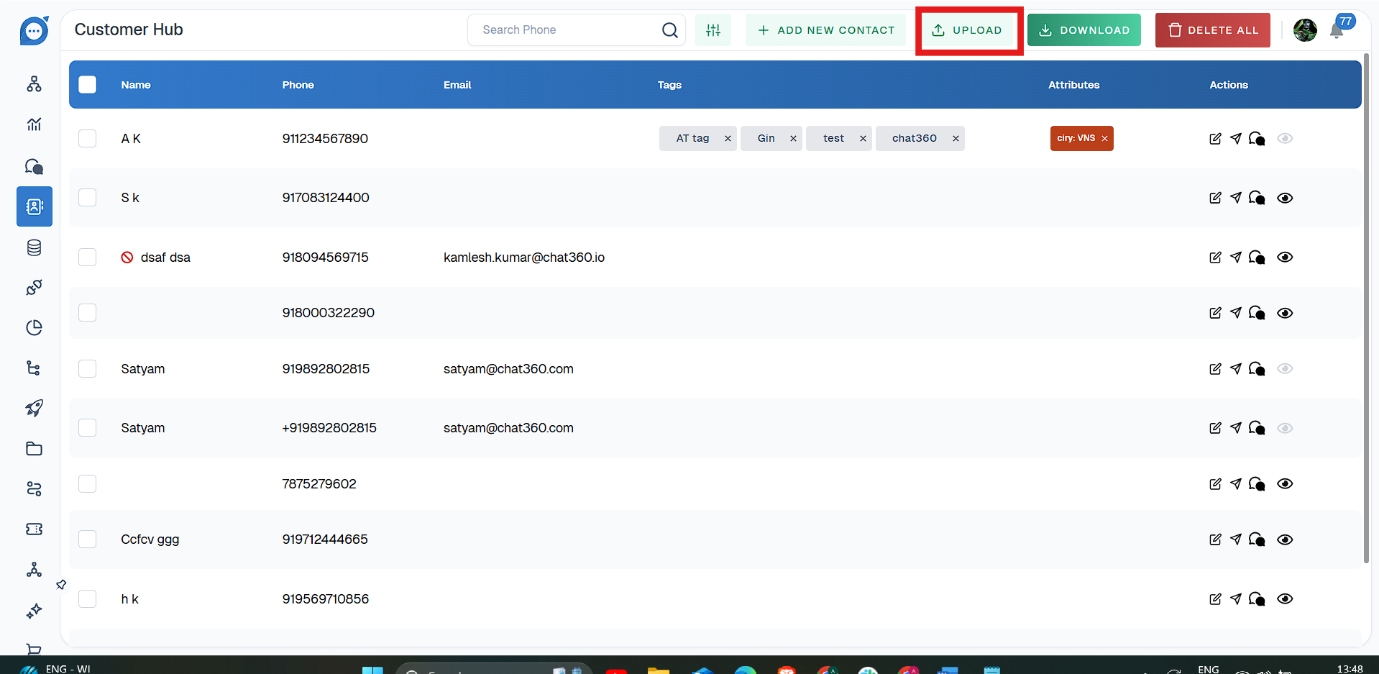Click the folder icon in sidebar
Viewport: 1379px width, 674px height.
(x=34, y=448)
